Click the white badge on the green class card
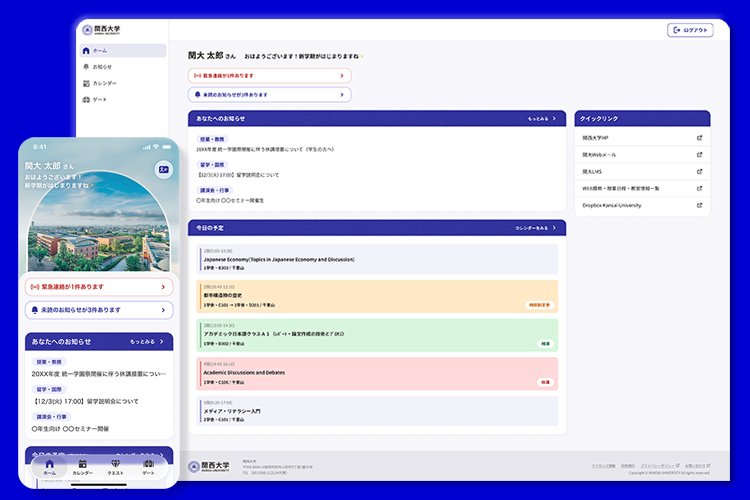750x500 pixels. point(545,344)
